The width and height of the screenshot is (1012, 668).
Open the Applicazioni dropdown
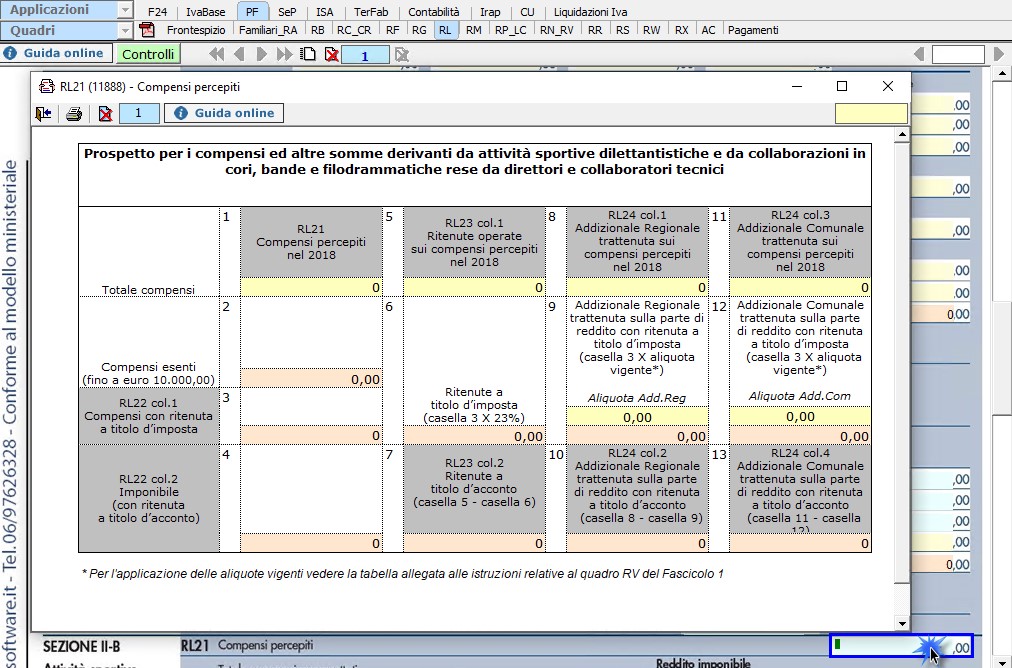(x=126, y=10)
